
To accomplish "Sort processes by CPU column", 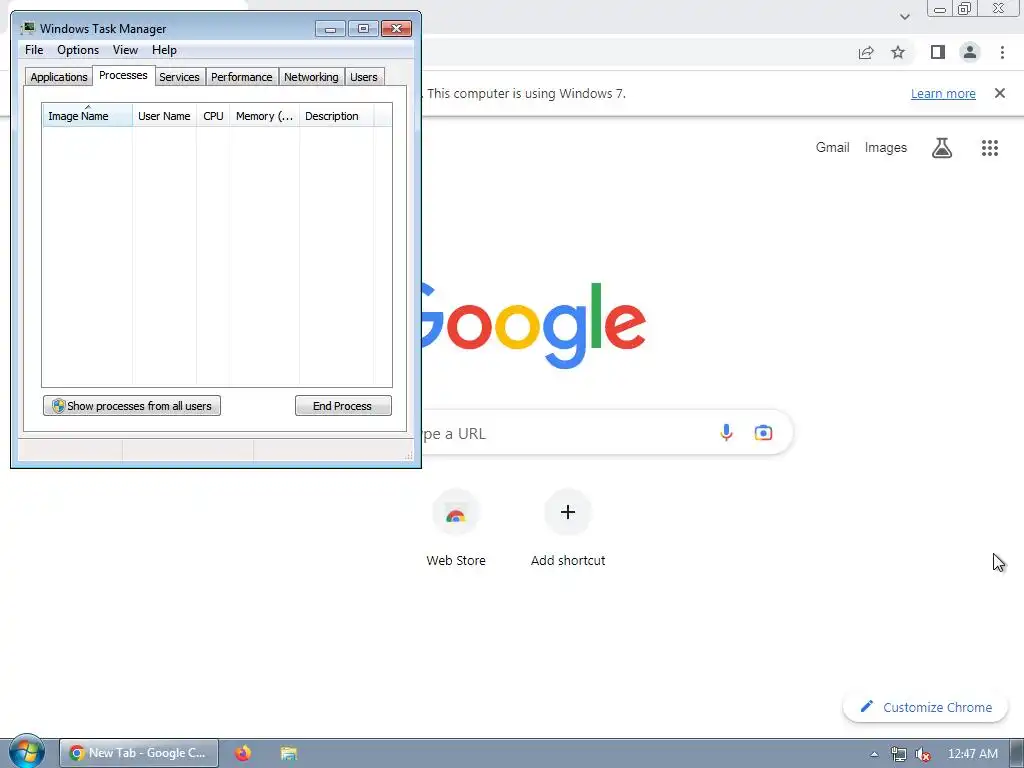I will coord(213,116).
